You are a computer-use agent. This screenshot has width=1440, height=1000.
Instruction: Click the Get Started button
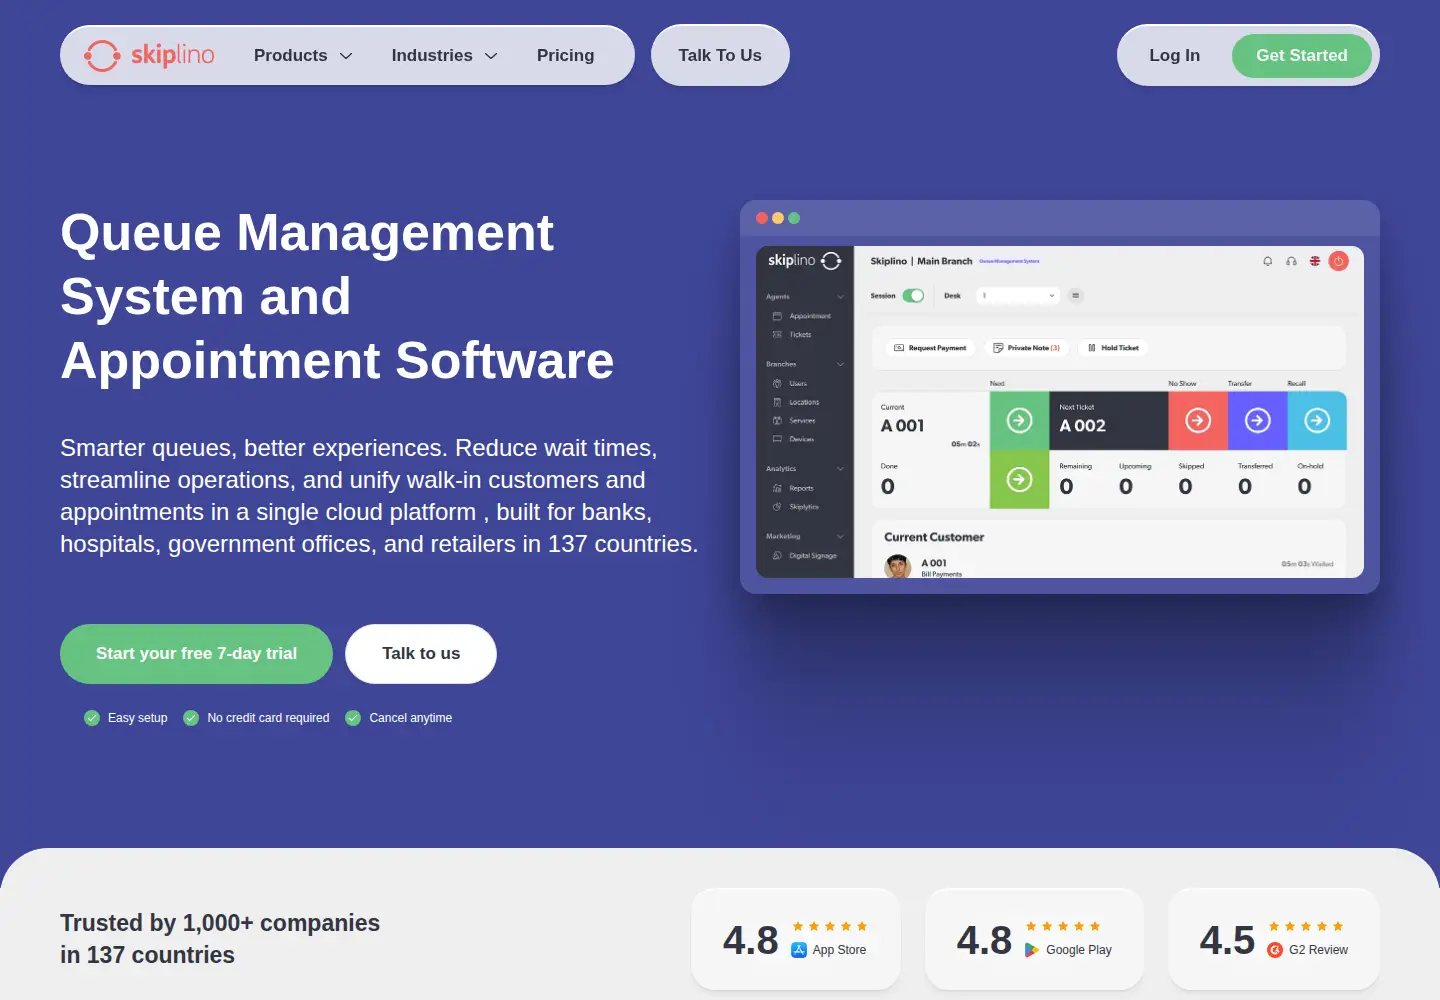[1302, 56]
